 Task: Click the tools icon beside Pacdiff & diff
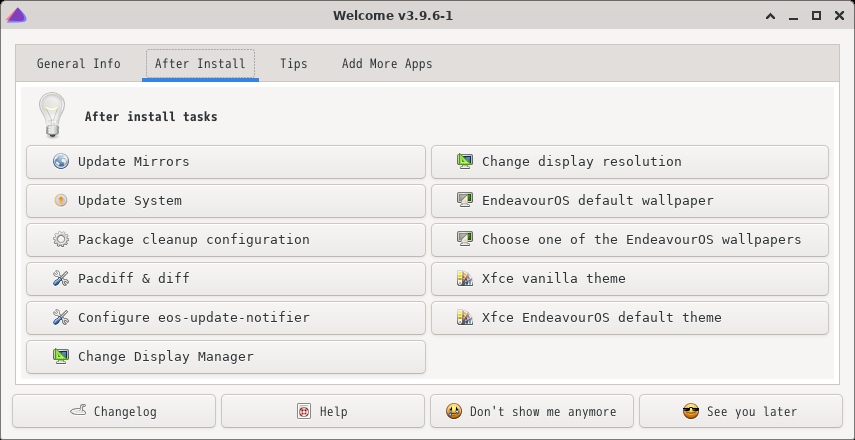(x=61, y=279)
